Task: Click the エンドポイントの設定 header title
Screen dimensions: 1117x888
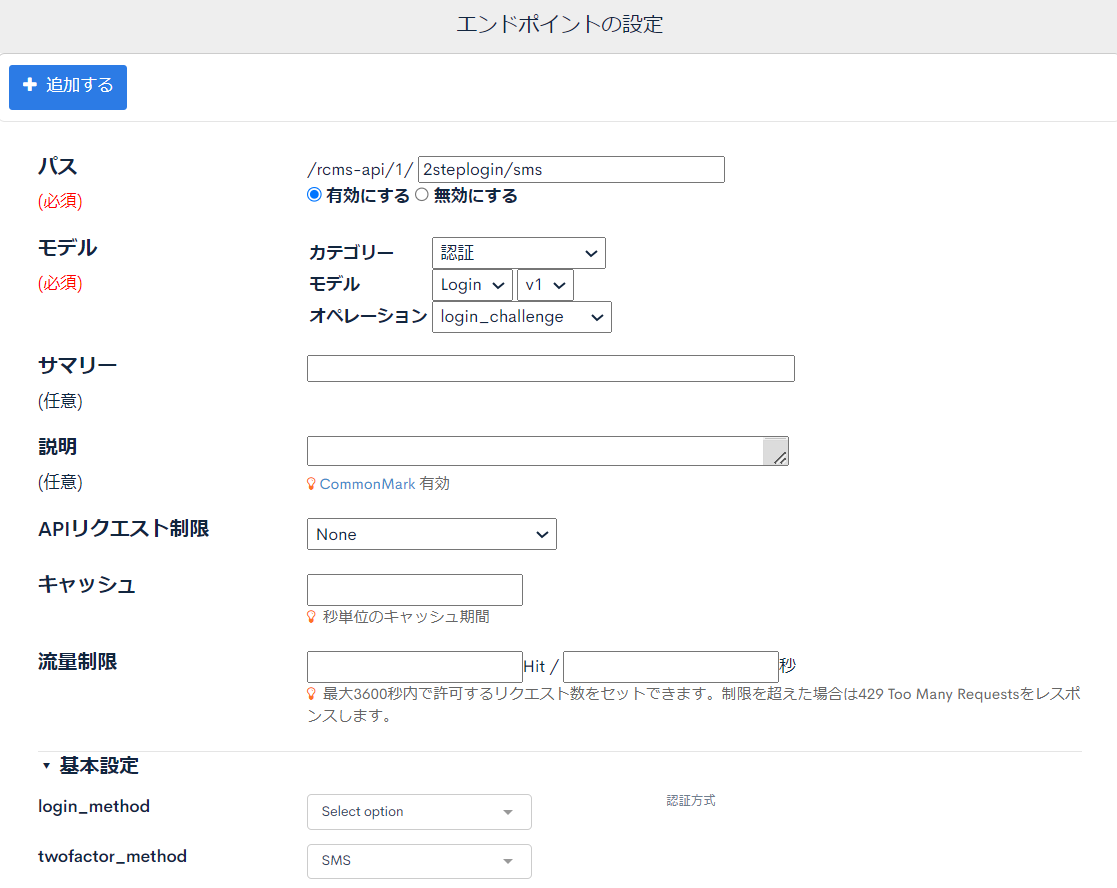Action: point(559,24)
